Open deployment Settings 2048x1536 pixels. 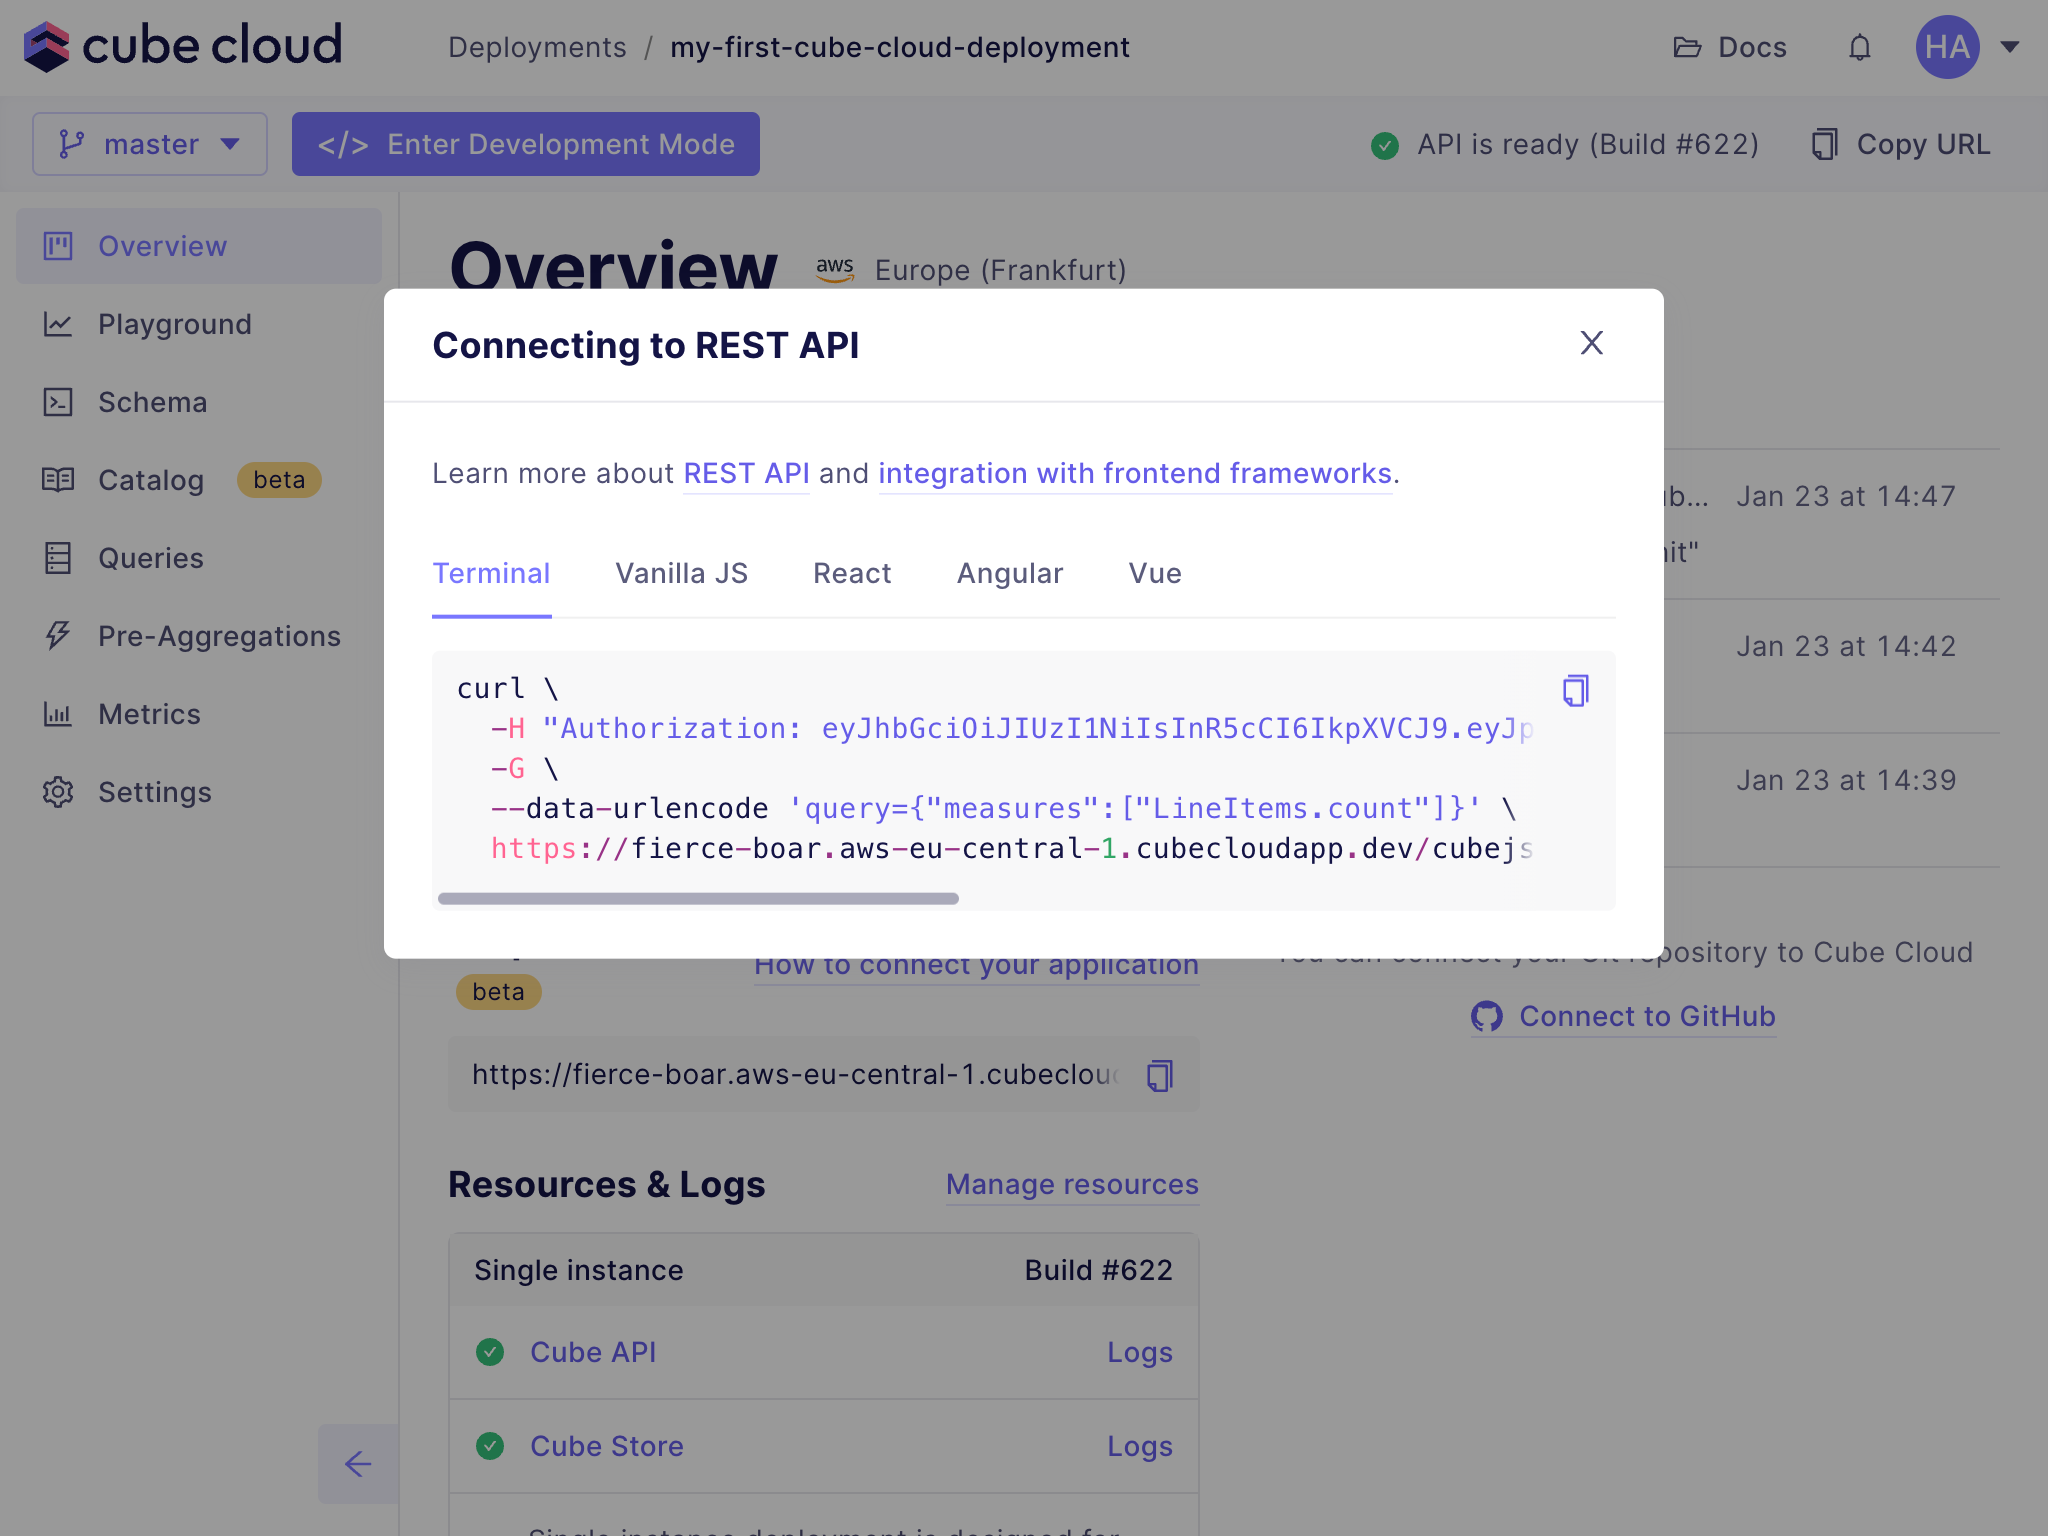pyautogui.click(x=155, y=792)
